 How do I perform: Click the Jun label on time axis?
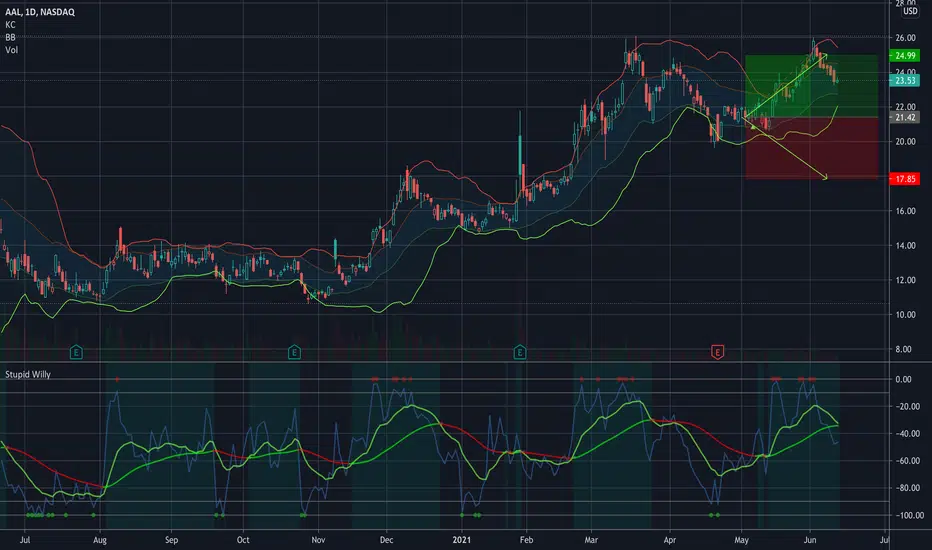tap(810, 540)
